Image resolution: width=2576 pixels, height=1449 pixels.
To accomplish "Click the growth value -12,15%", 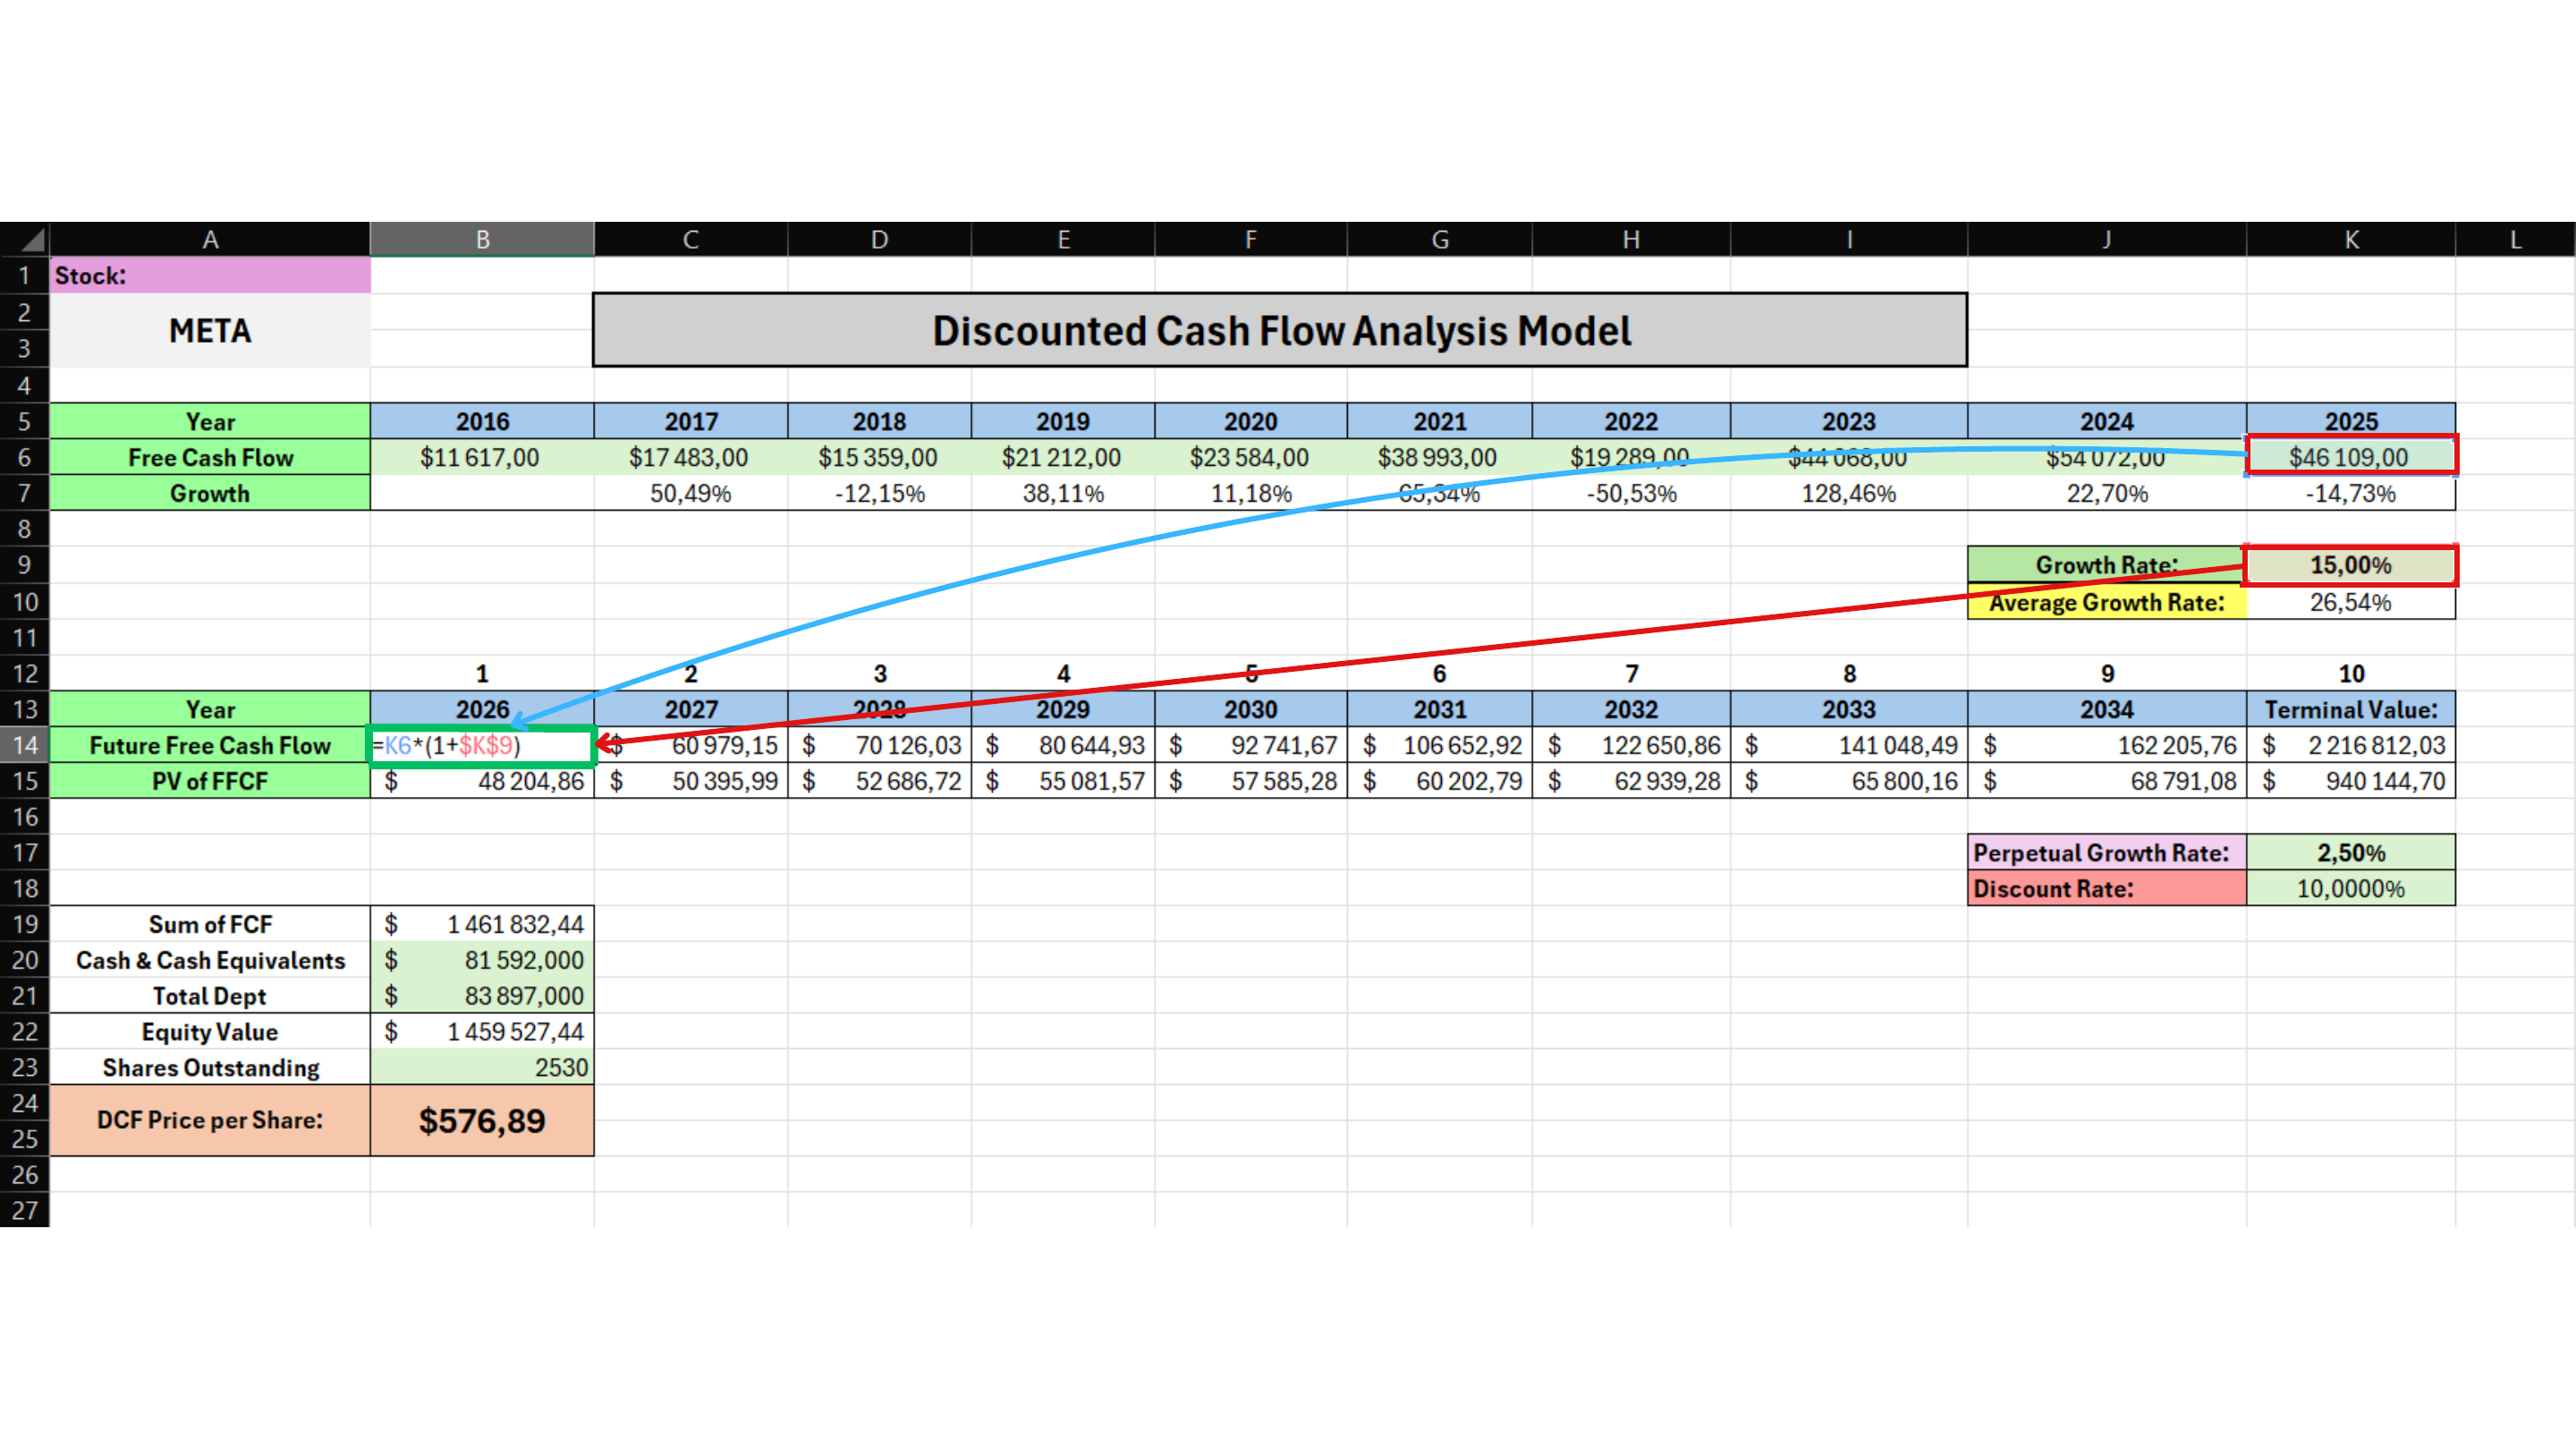I will click(x=879, y=493).
